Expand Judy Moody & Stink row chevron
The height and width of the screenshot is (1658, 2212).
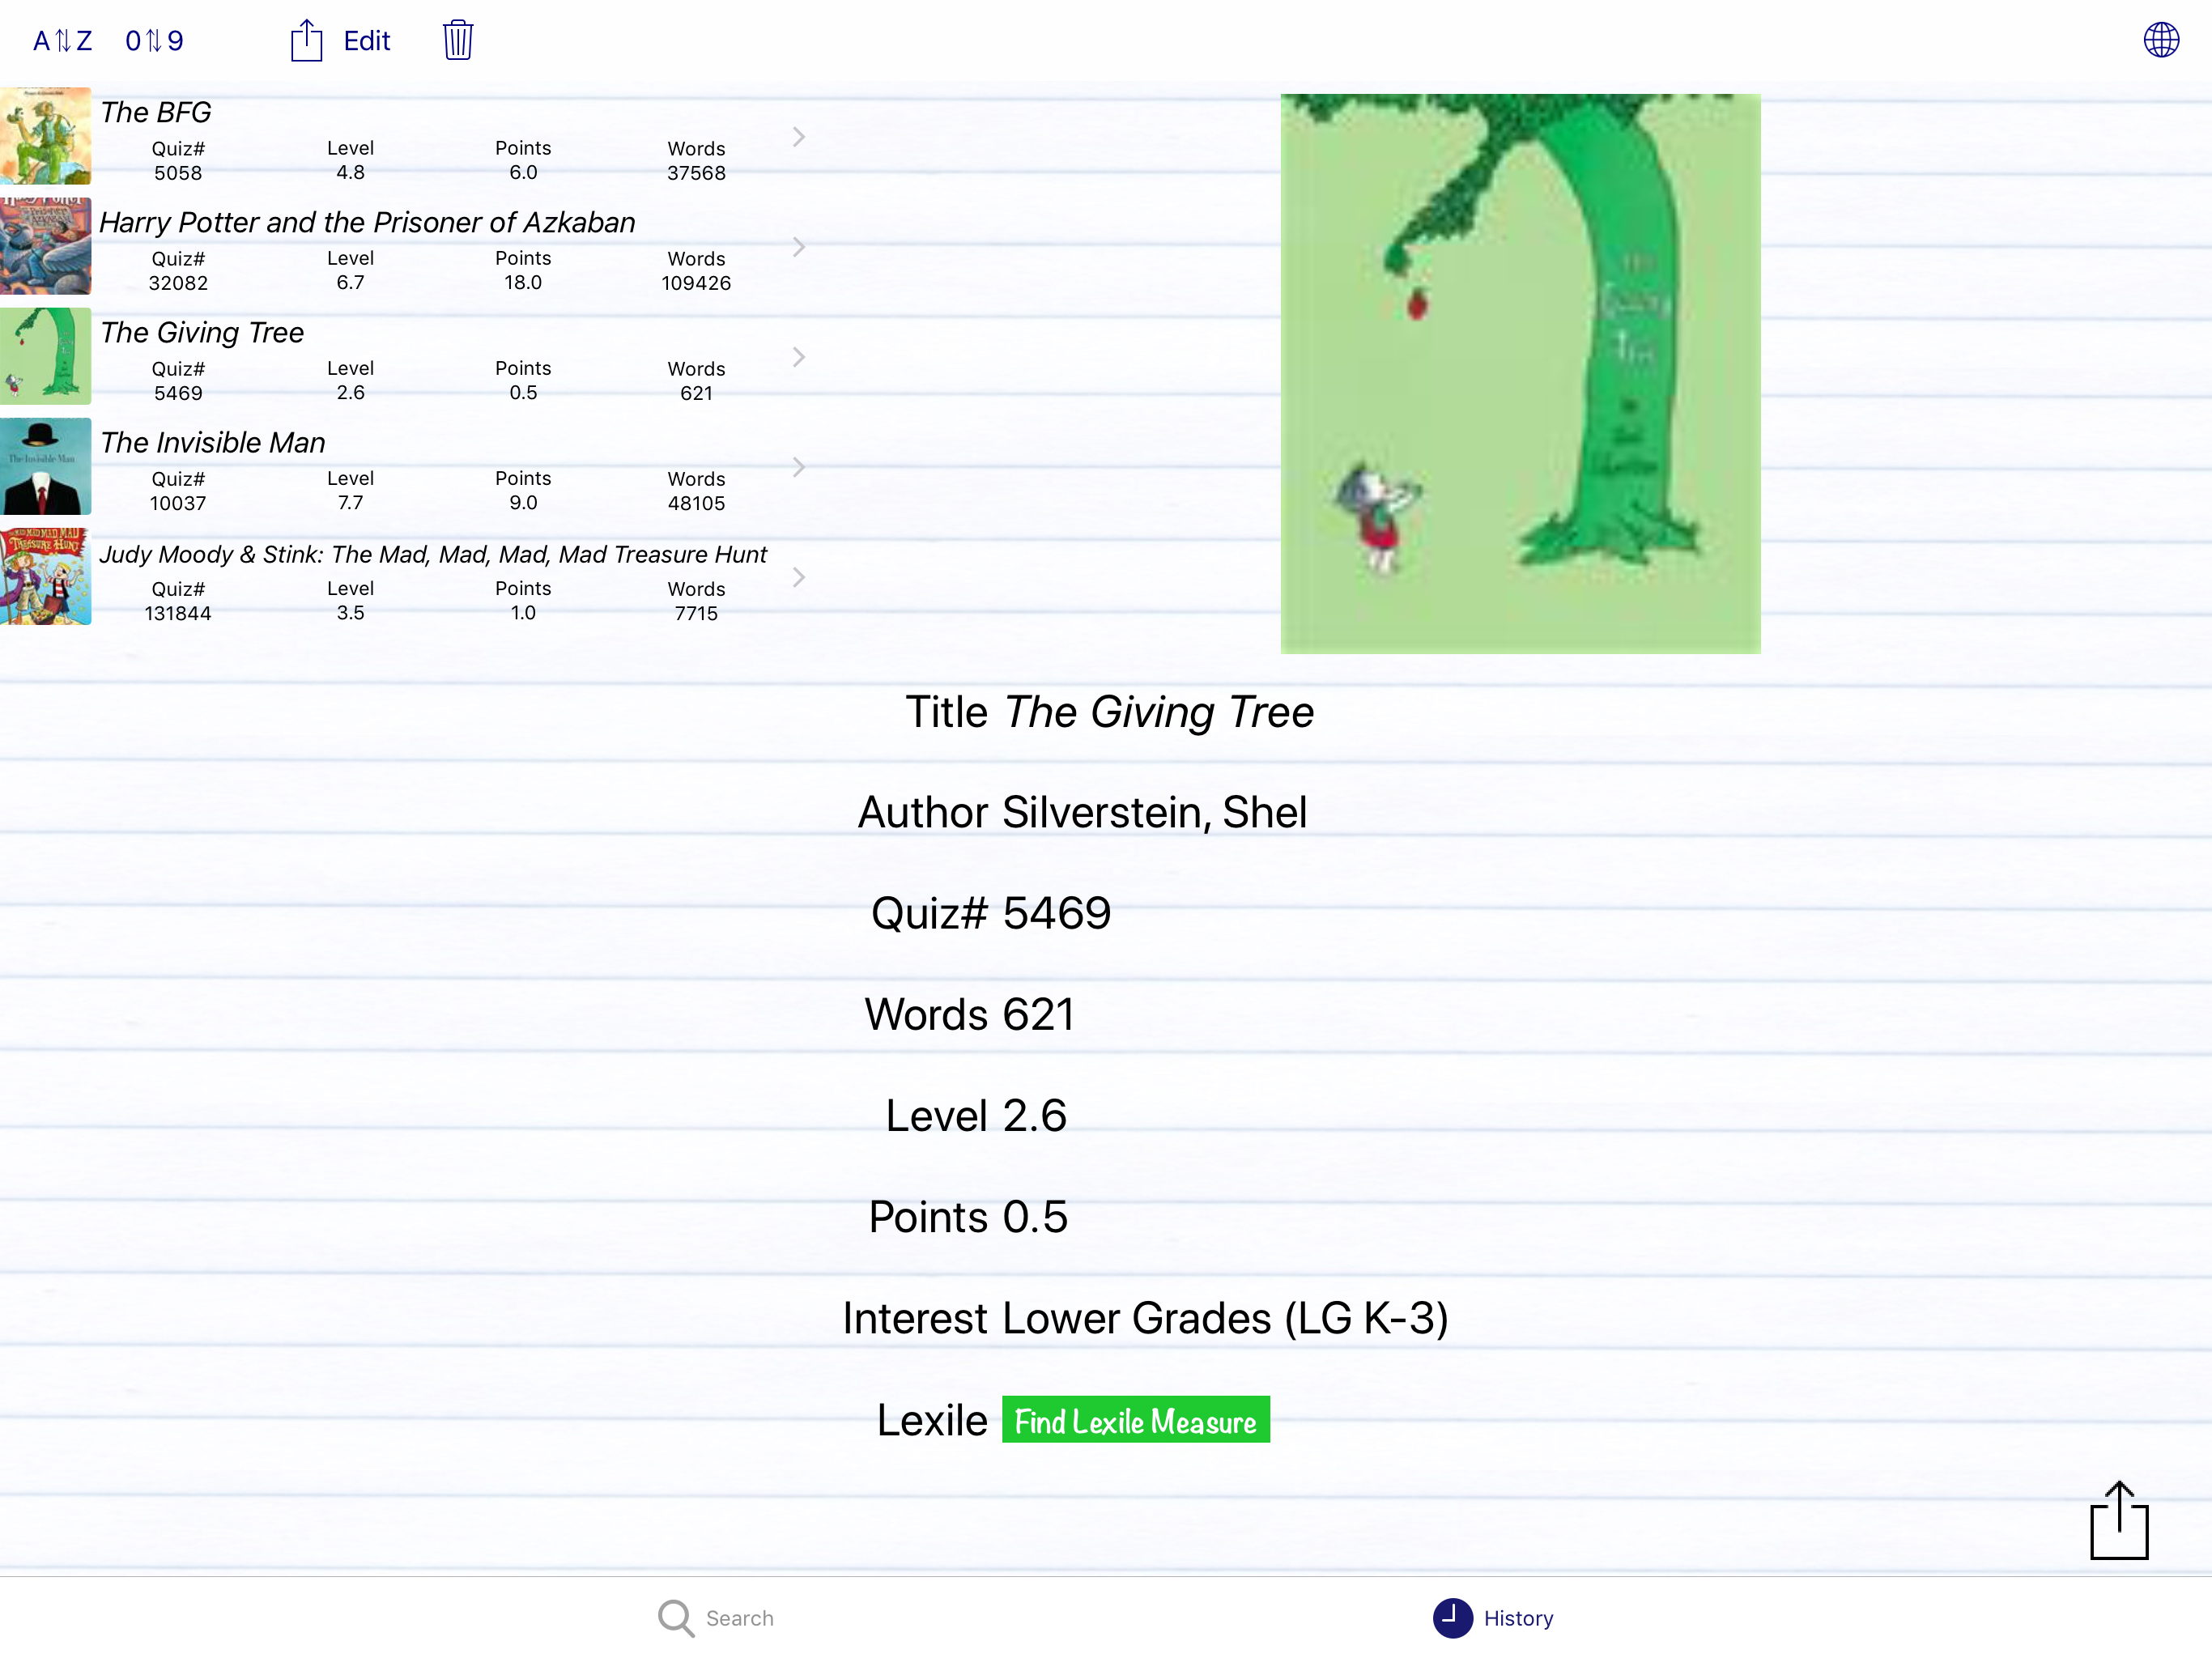pos(798,577)
